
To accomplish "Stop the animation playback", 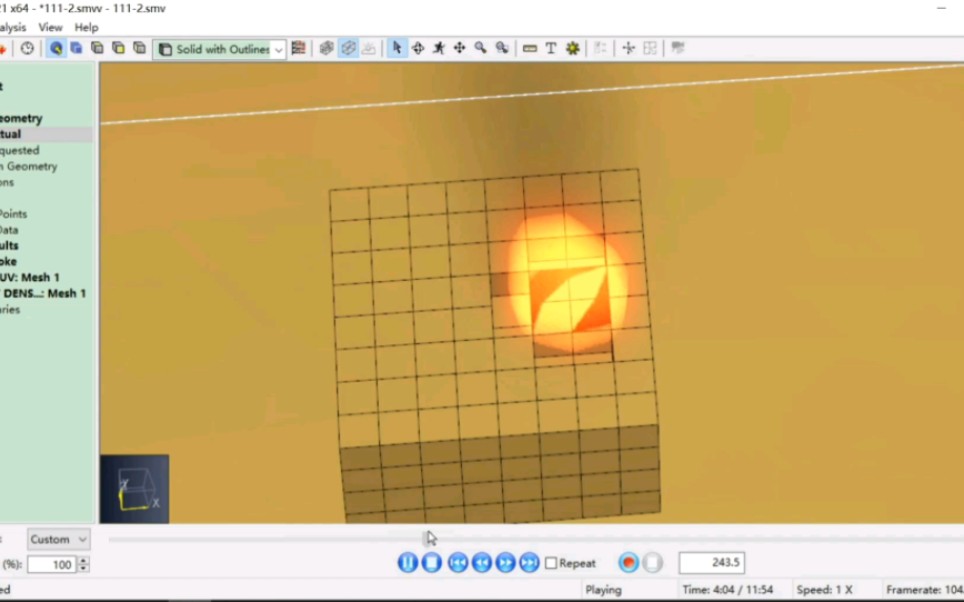I will tap(432, 563).
